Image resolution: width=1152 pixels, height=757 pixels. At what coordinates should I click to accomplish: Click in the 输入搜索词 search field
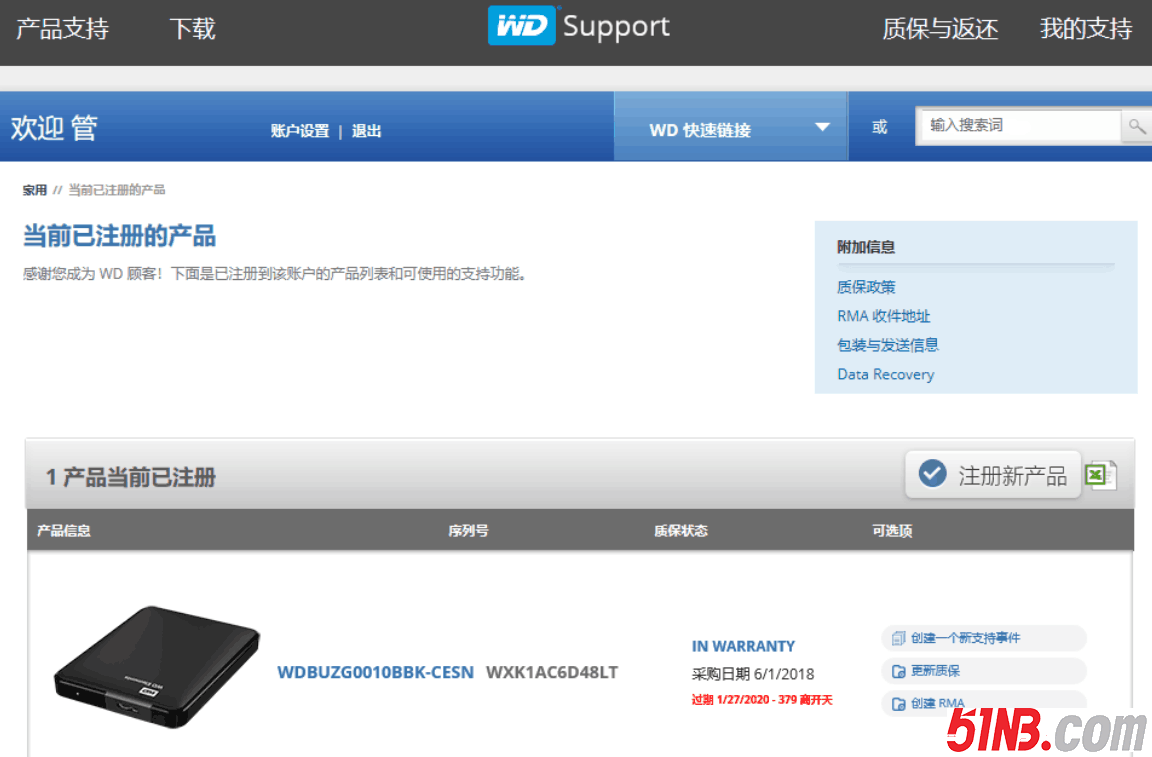tap(1018, 126)
